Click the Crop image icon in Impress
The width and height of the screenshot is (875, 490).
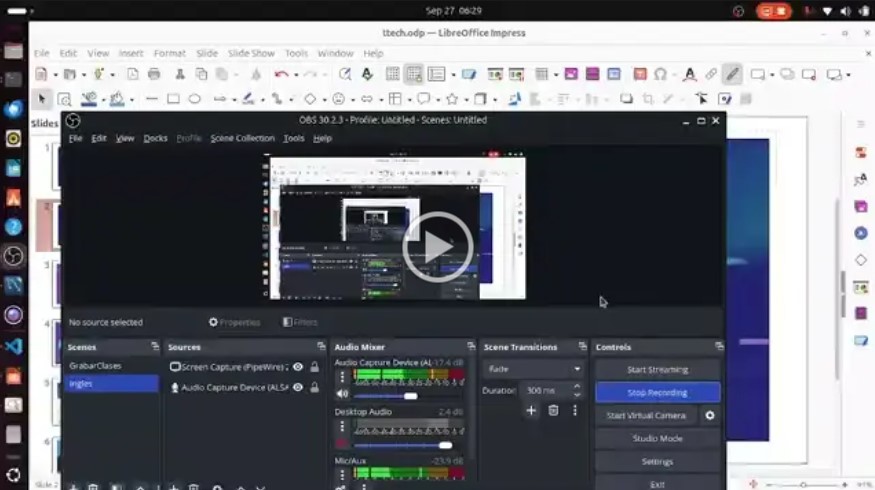pyautogui.click(x=648, y=99)
